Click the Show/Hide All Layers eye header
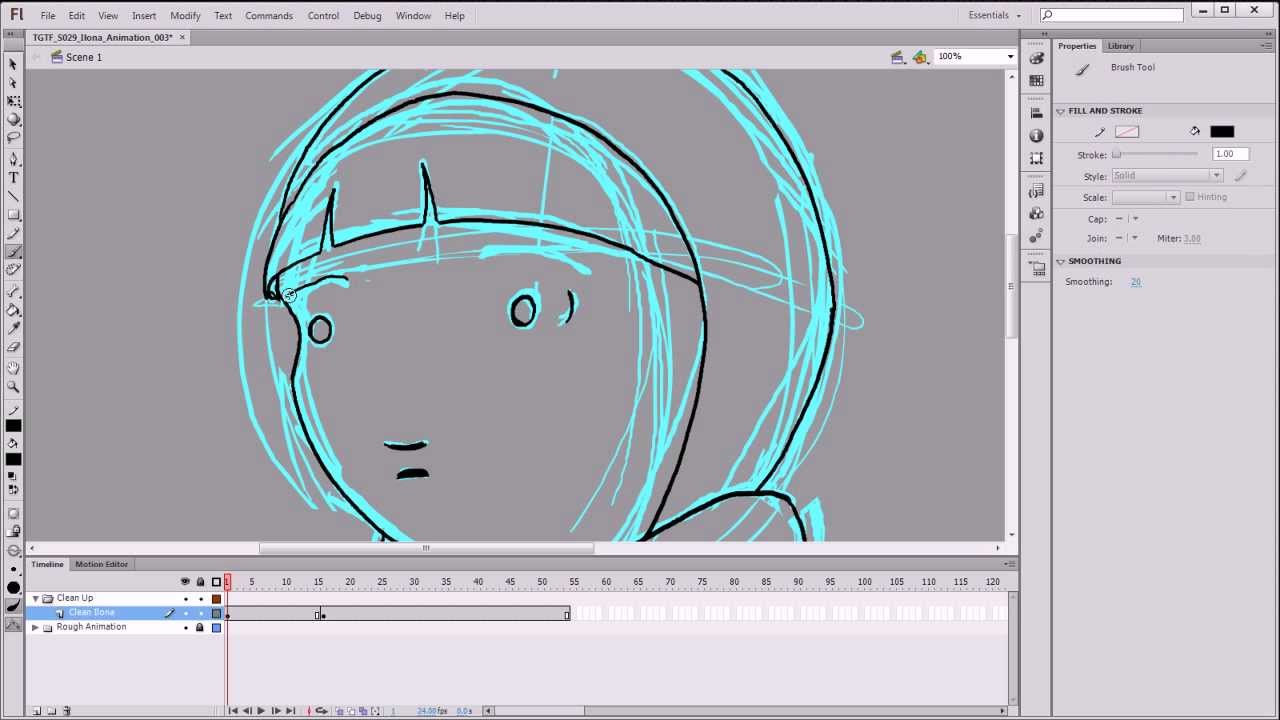This screenshot has height=720, width=1280. pyautogui.click(x=184, y=582)
